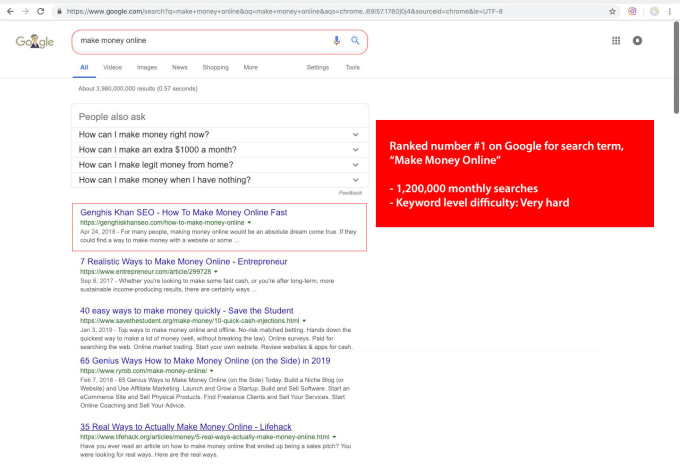
Task: Open dropdown arrow beside lifehack.org URL
Action: point(334,437)
